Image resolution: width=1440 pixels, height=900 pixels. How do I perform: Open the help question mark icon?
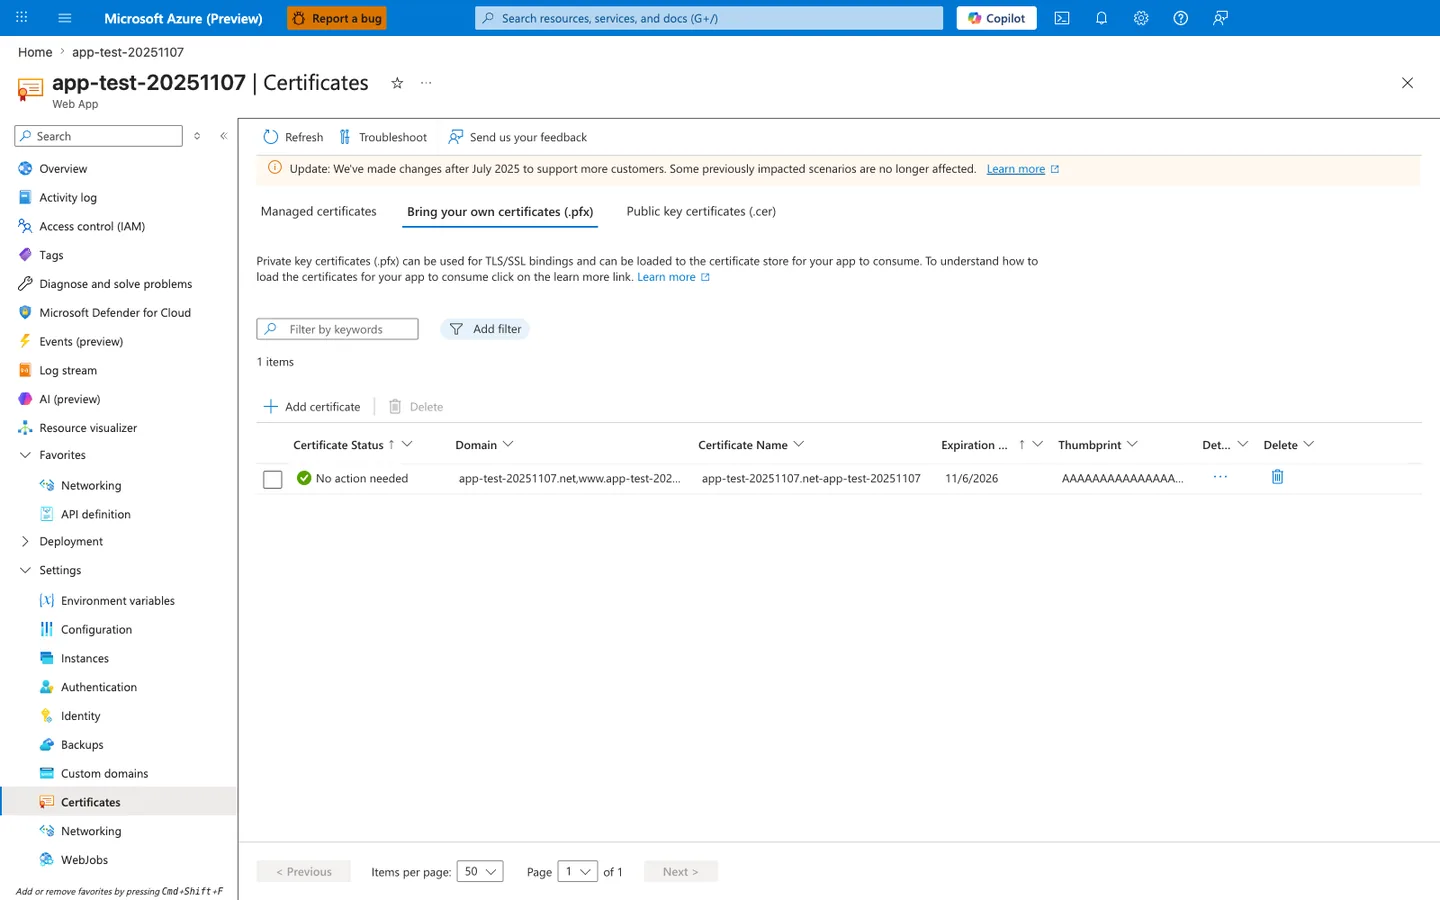click(1181, 18)
